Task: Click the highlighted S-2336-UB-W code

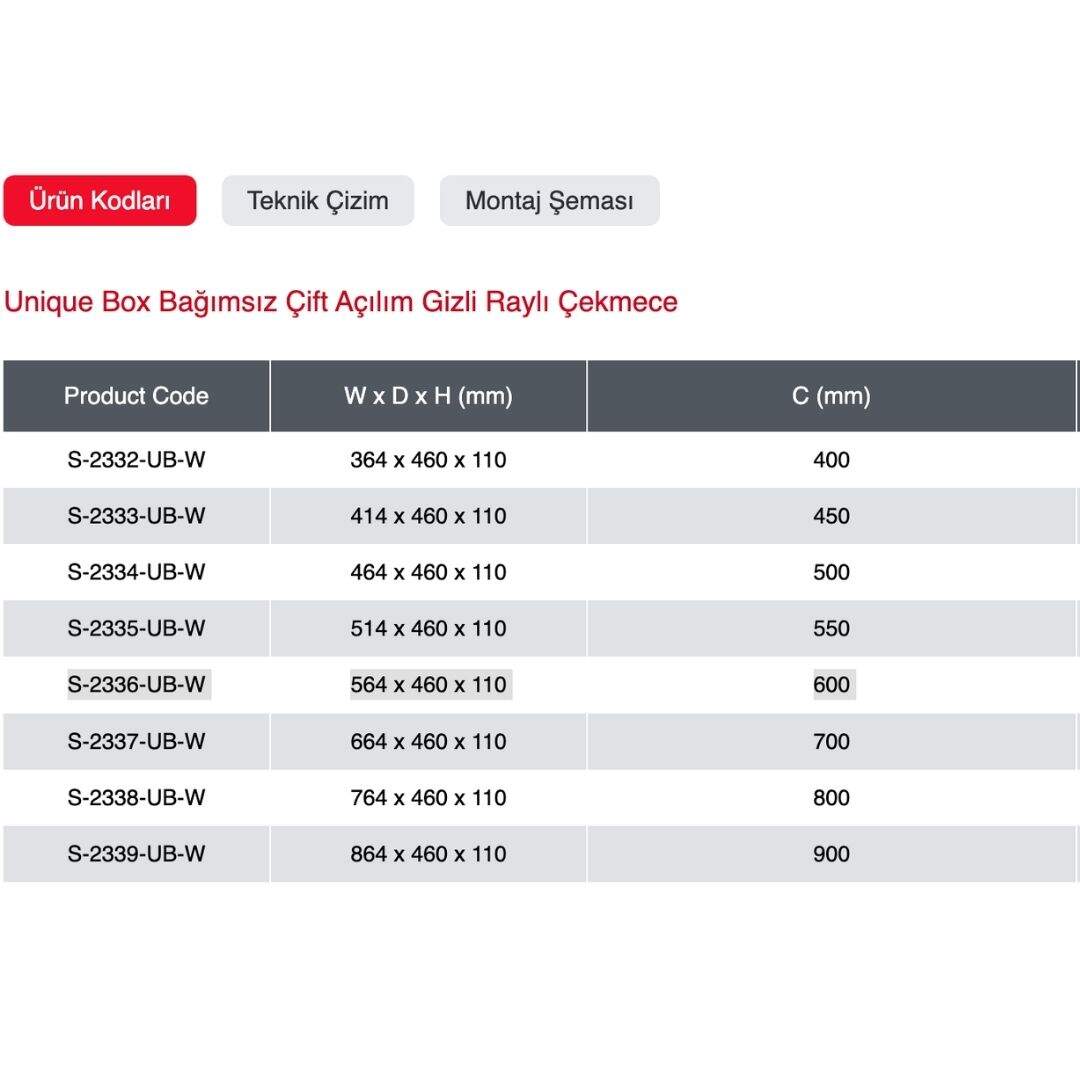Action: (x=136, y=685)
